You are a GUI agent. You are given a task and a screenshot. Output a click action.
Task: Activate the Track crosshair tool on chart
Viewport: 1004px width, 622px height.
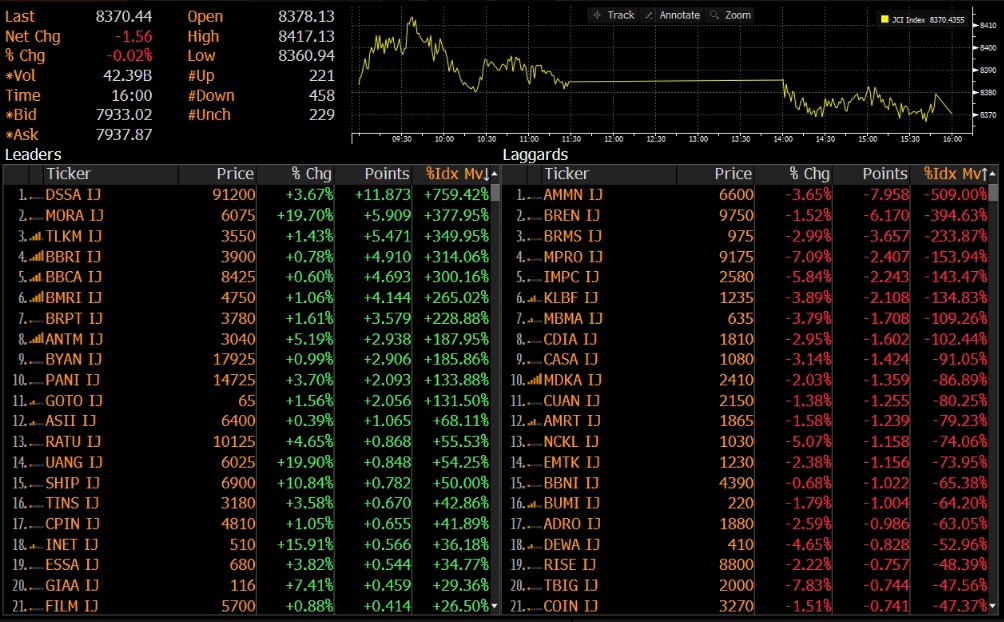pyautogui.click(x=612, y=15)
